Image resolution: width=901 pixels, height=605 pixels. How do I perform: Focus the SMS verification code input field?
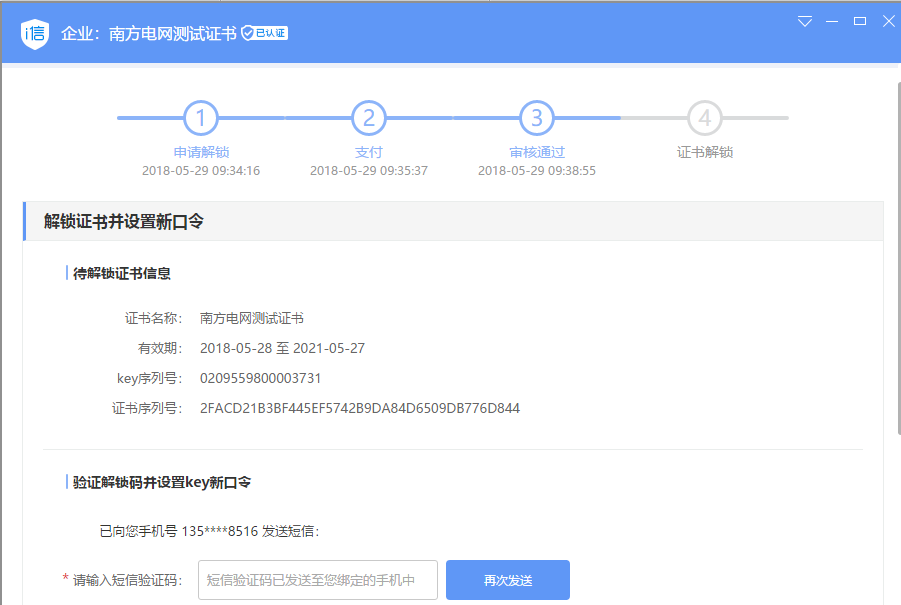click(x=318, y=580)
